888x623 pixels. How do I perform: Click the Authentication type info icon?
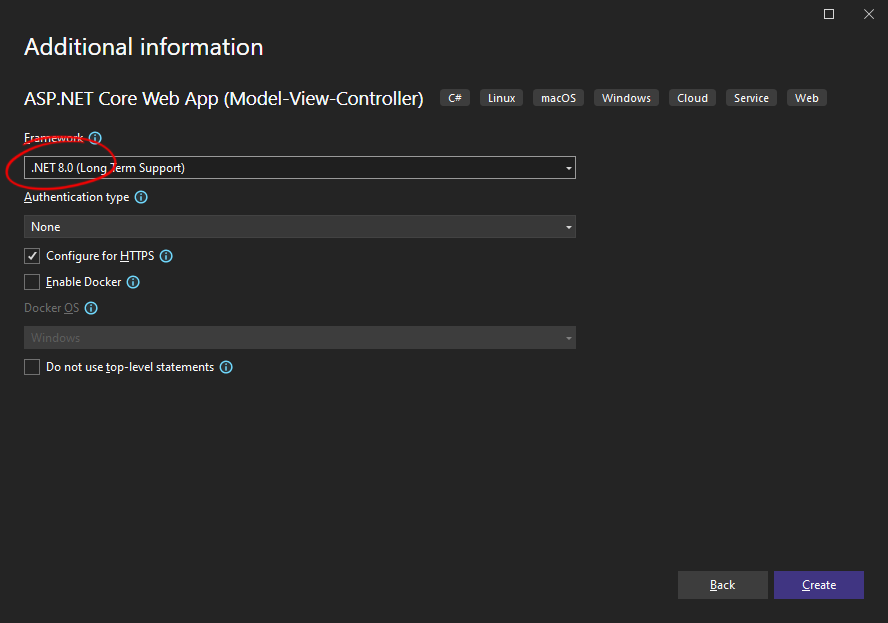[x=140, y=197]
